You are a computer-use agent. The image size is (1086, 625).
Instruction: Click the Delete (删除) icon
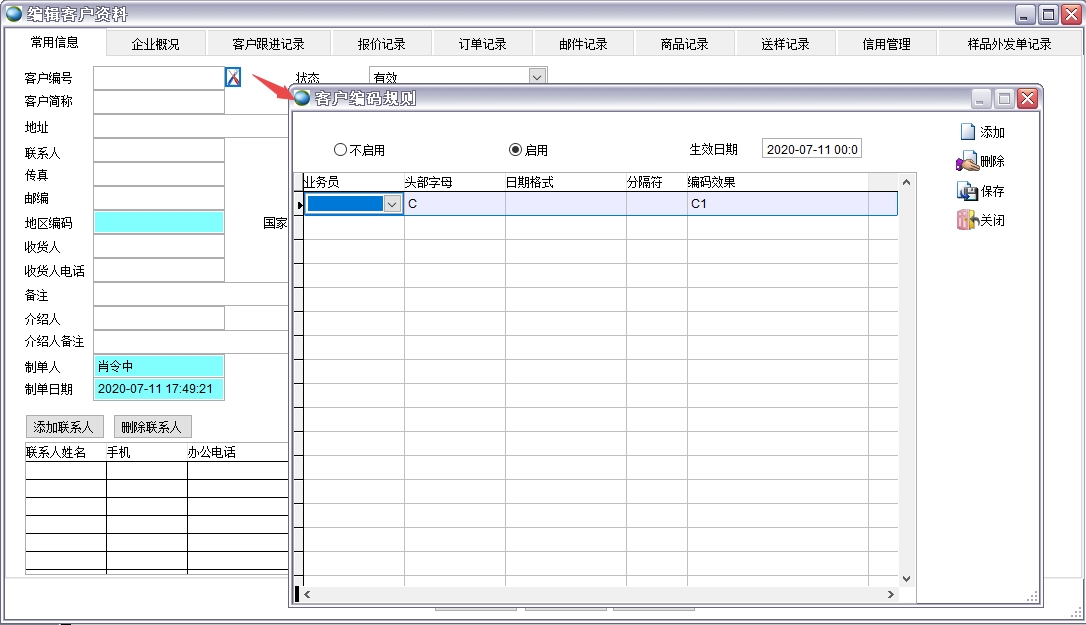967,162
